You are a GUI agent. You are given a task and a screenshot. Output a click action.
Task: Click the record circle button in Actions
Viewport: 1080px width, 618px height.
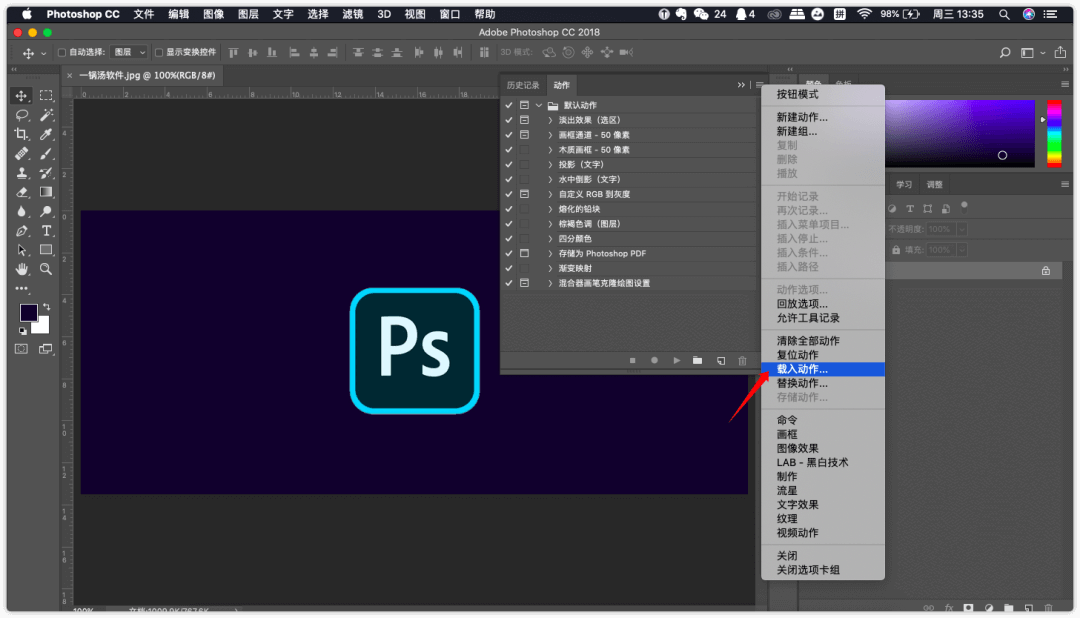click(x=654, y=360)
